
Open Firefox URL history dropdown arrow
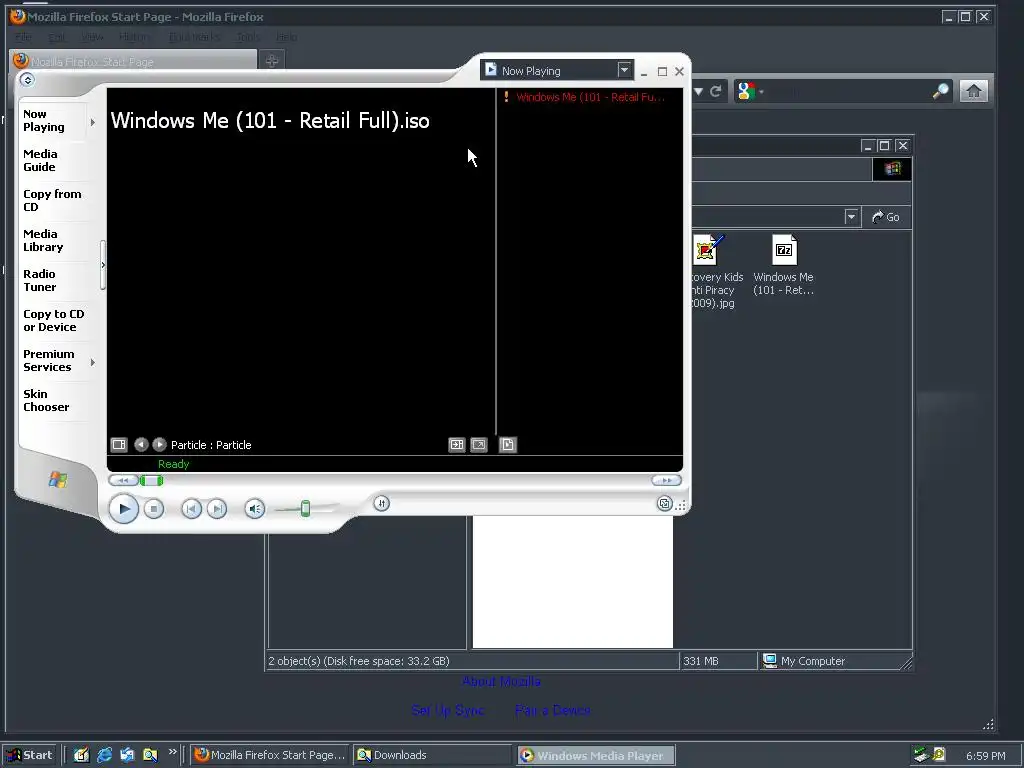point(698,91)
